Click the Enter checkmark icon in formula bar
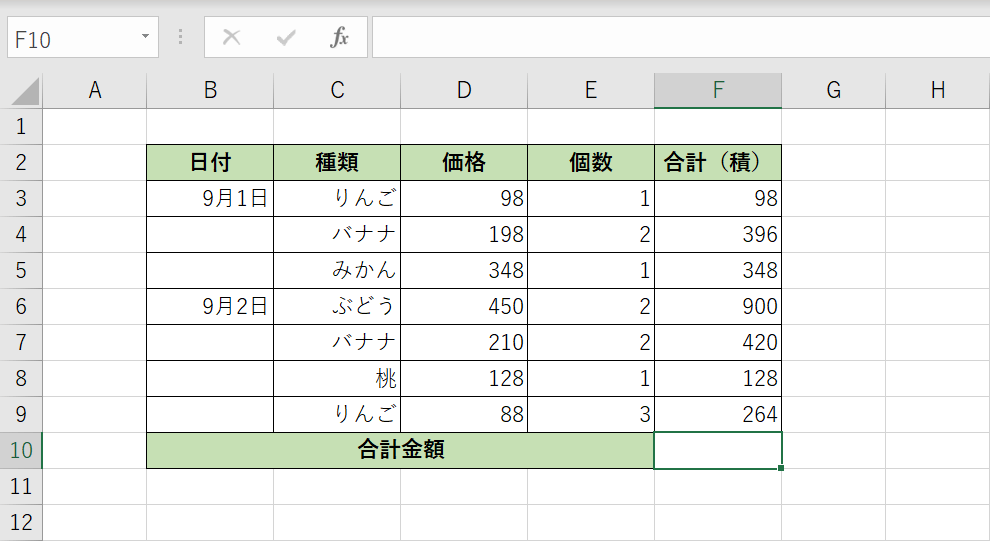990x541 pixels. click(x=285, y=38)
